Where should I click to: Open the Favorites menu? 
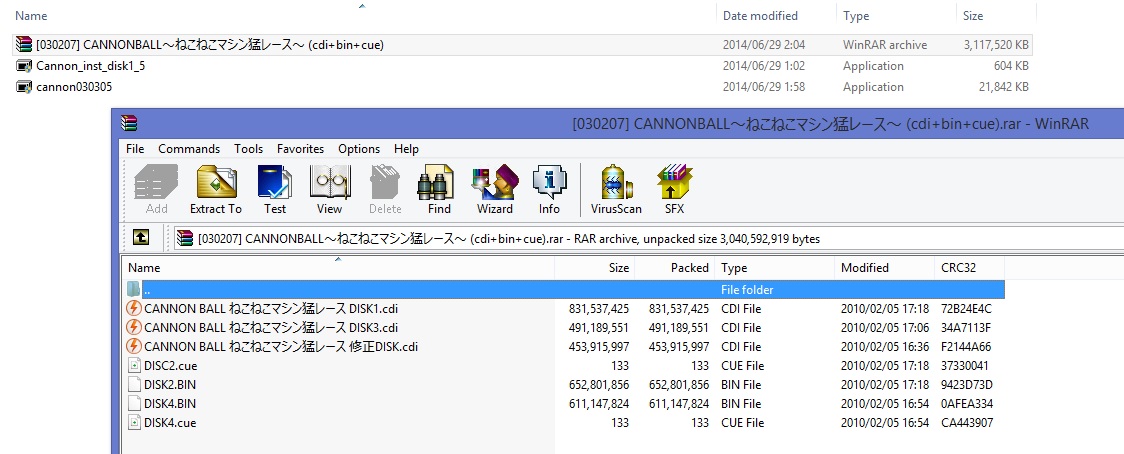point(300,148)
